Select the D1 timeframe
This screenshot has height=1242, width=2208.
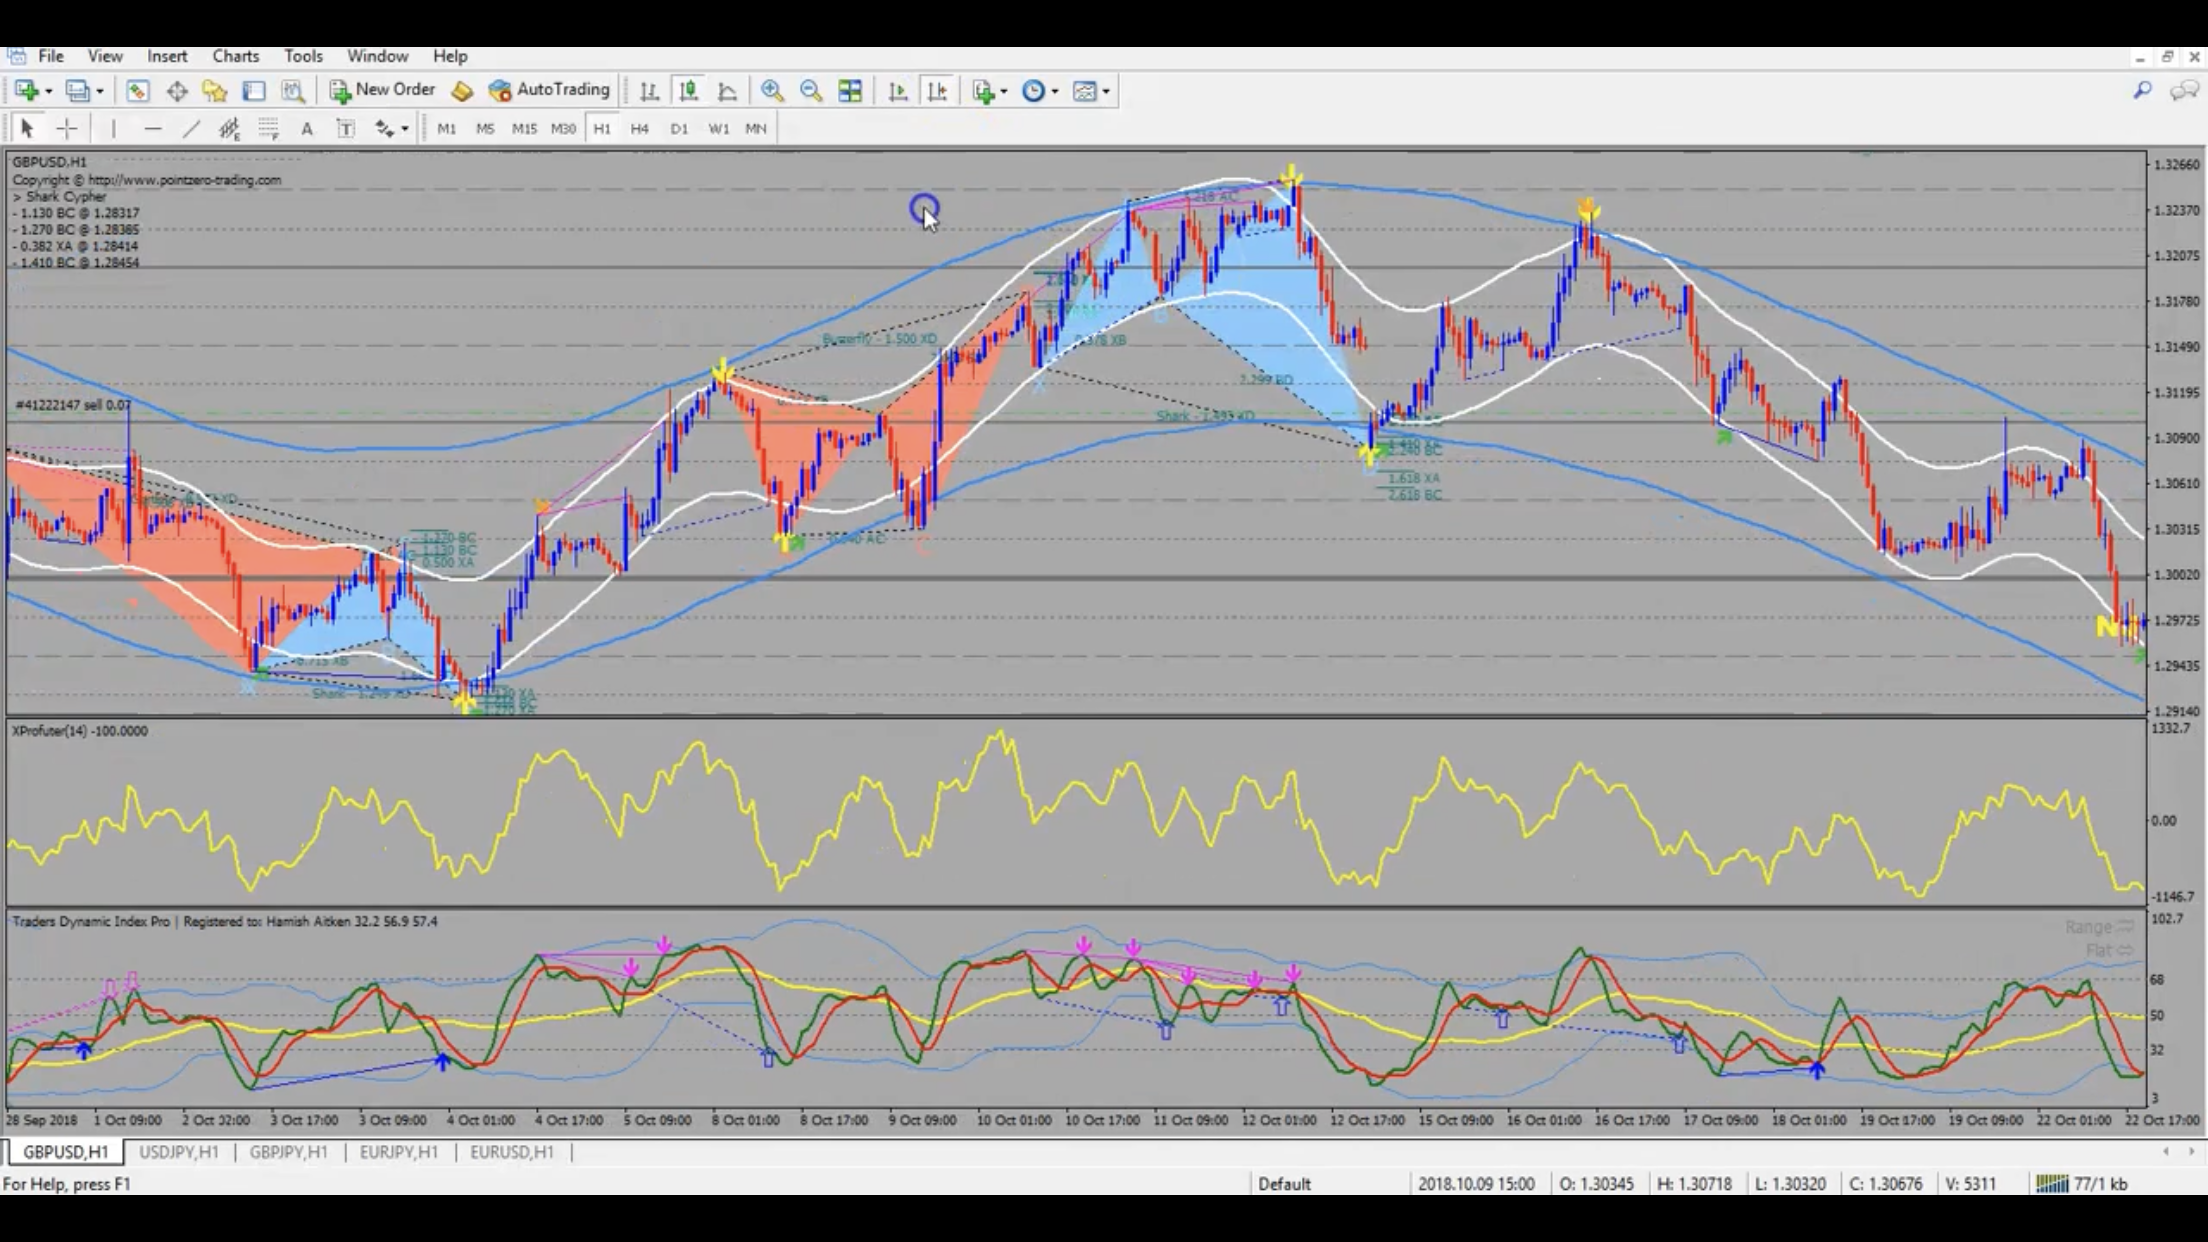(679, 128)
